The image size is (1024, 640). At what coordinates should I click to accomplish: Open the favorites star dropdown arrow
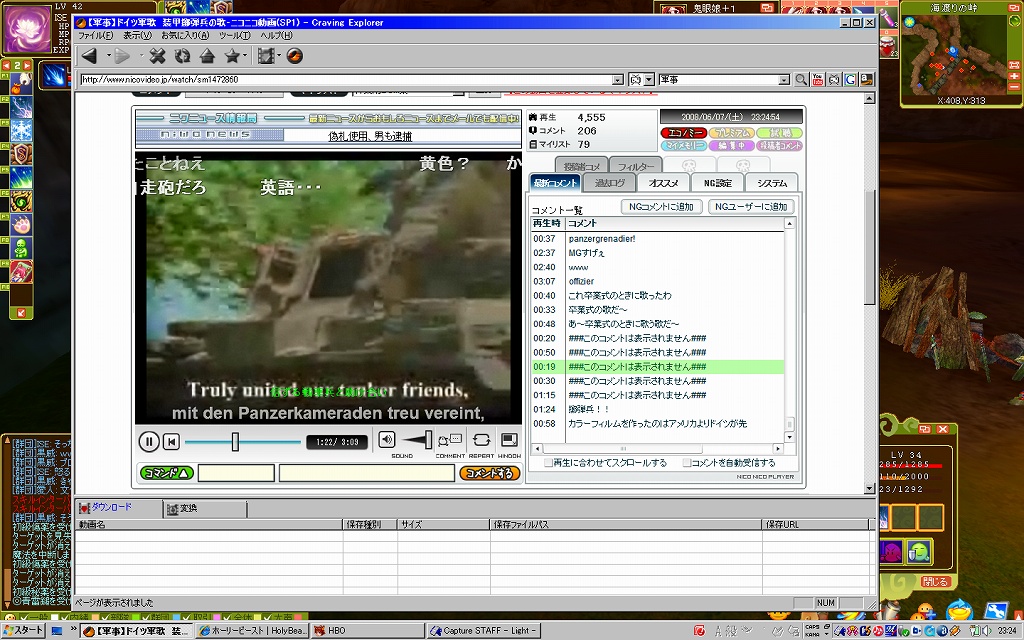[246, 56]
